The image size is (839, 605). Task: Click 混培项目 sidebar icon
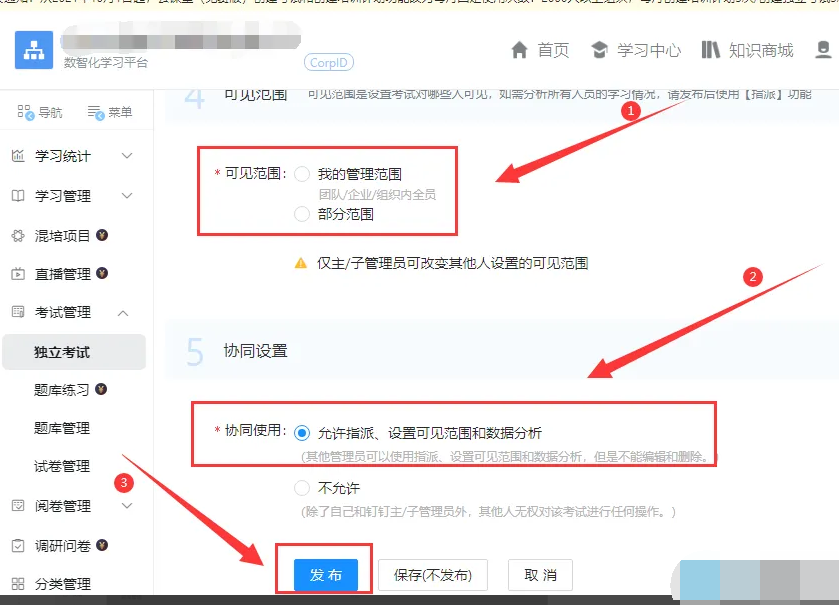point(18,236)
